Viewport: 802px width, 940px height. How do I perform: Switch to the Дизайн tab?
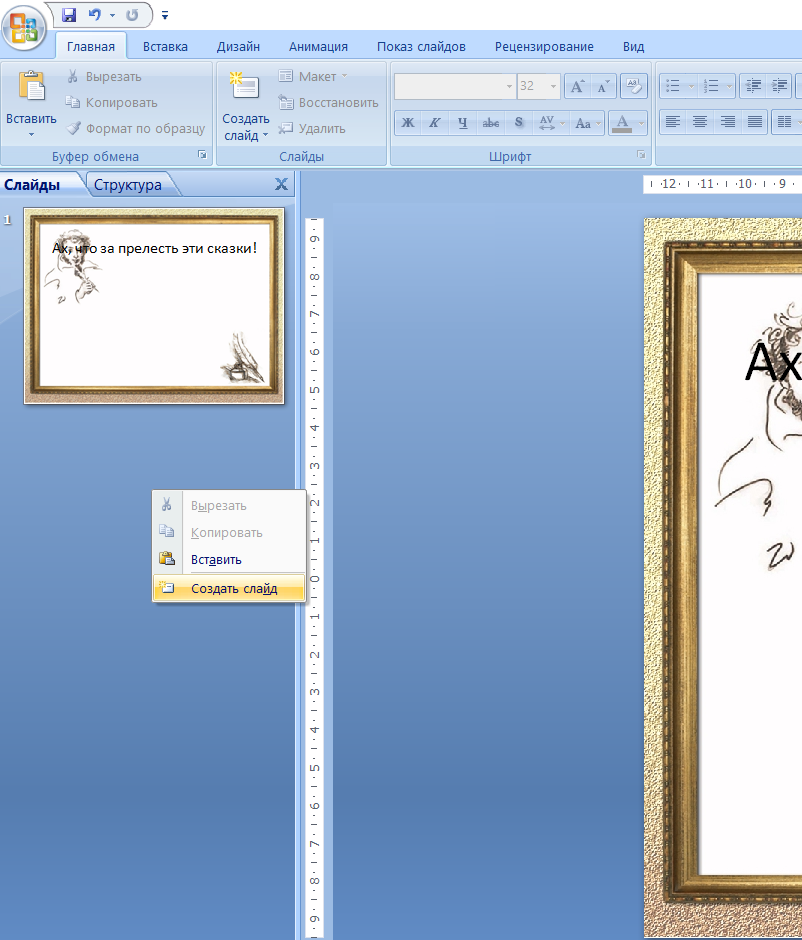click(238, 47)
